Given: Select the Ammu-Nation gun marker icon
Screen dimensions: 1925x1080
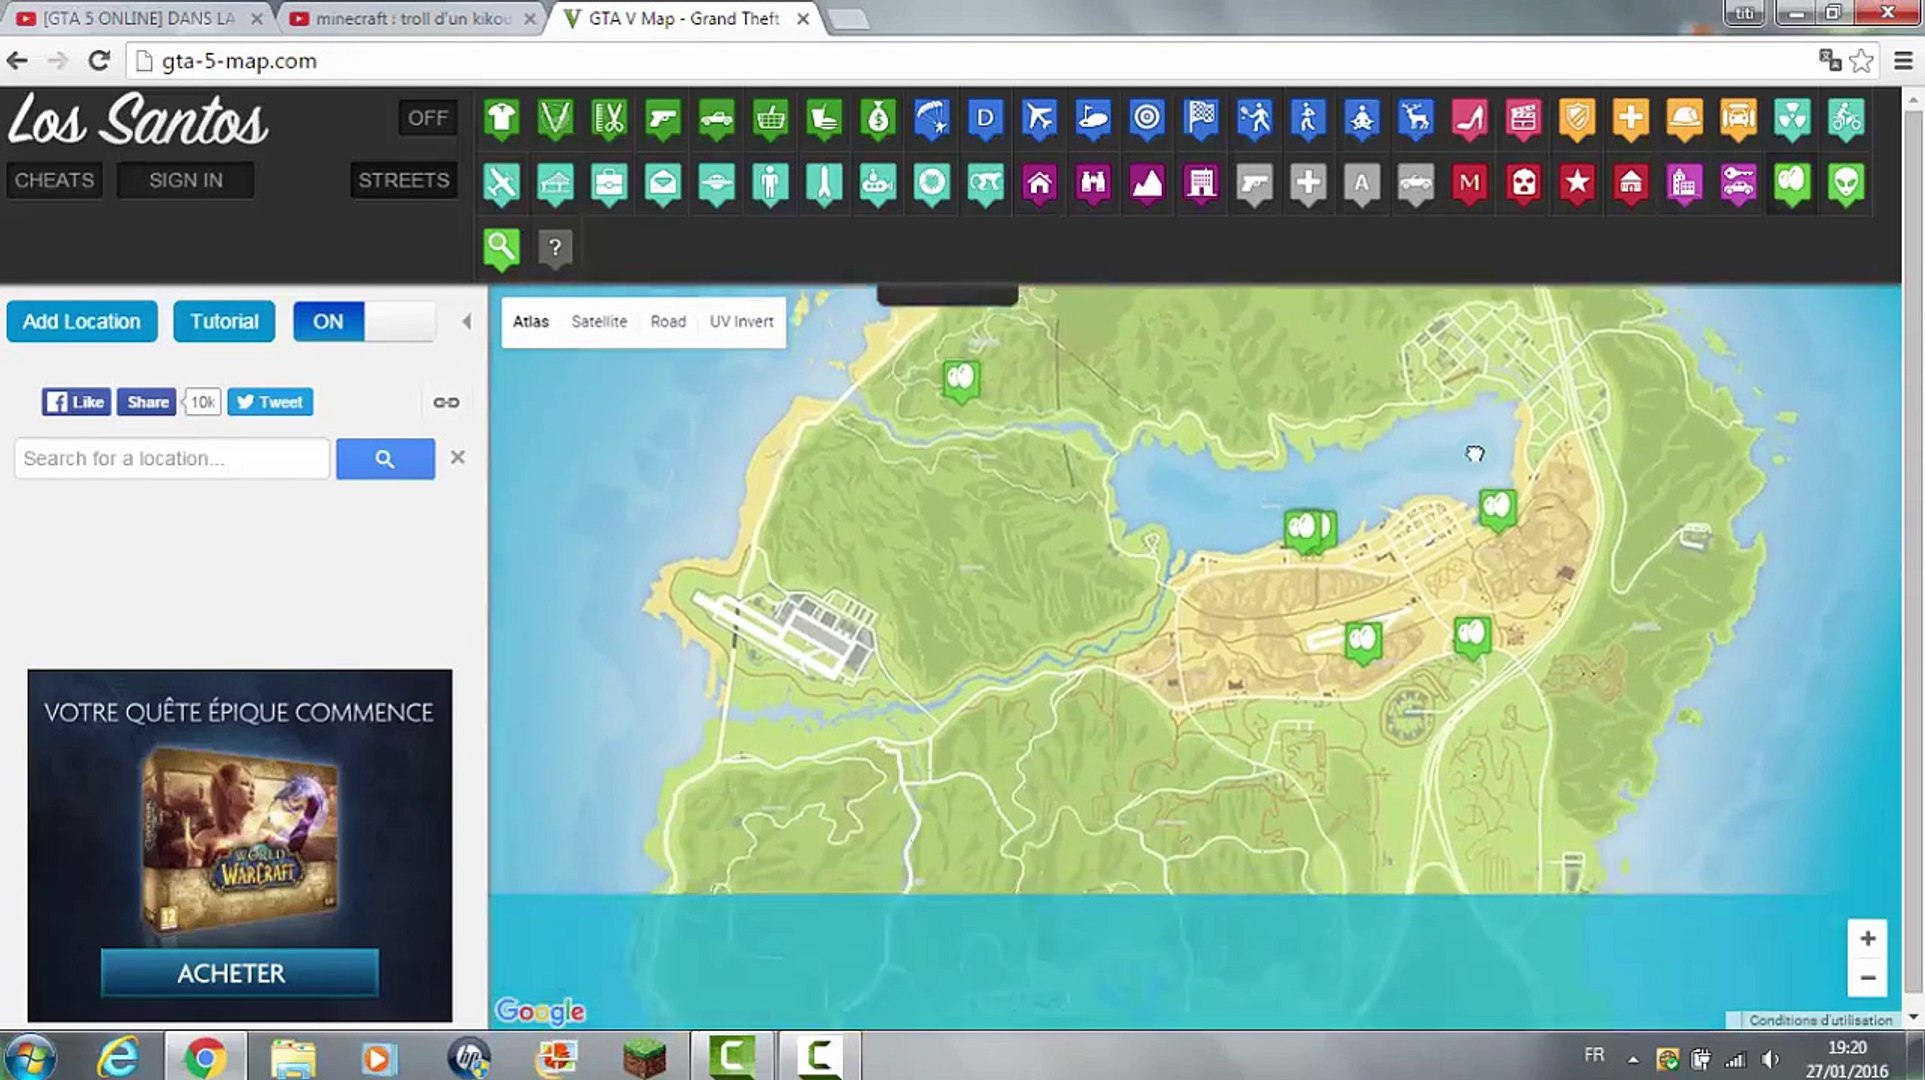Looking at the screenshot, I should (663, 119).
